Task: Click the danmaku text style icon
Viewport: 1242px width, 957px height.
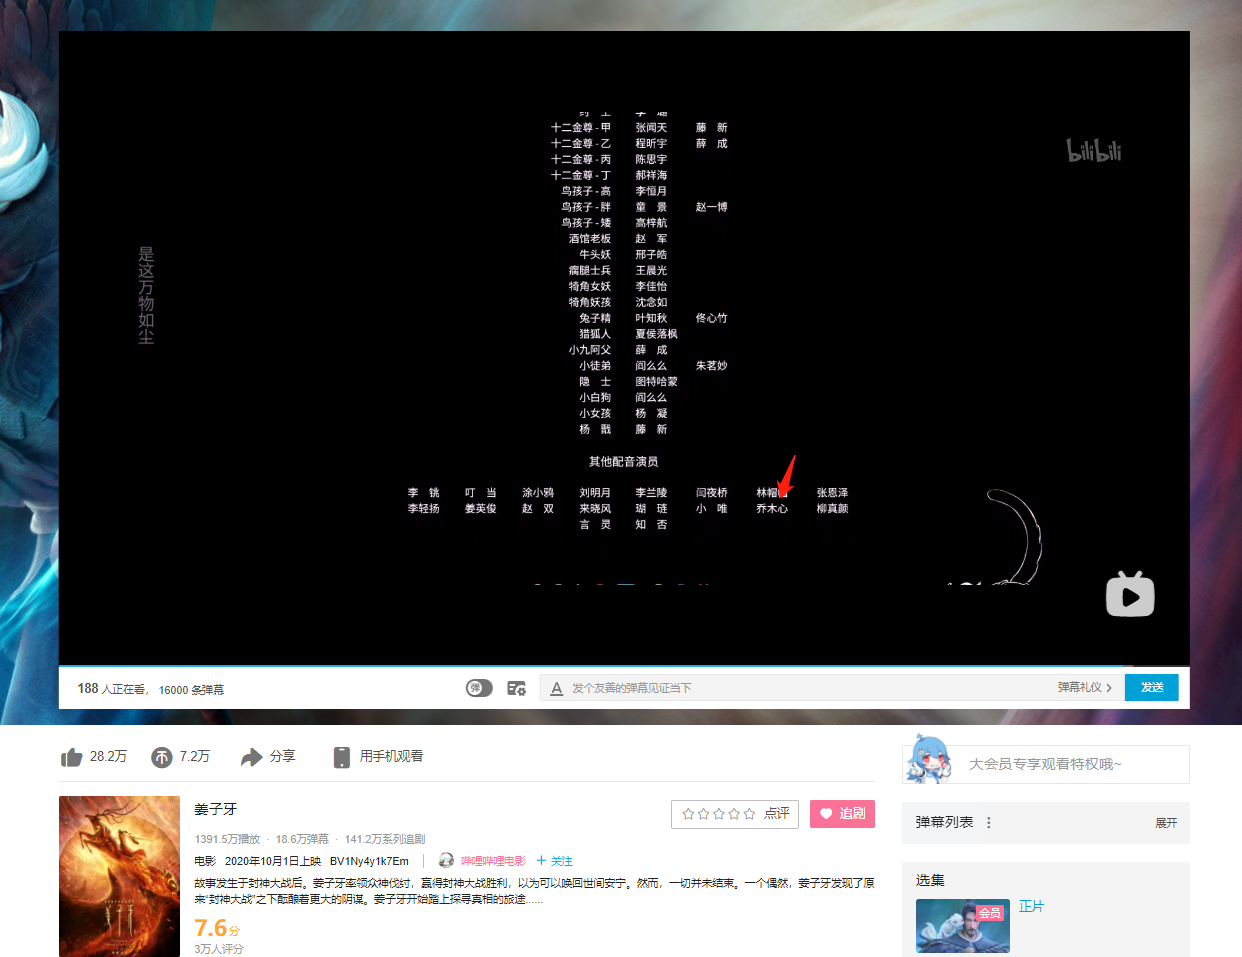Action: pyautogui.click(x=557, y=688)
